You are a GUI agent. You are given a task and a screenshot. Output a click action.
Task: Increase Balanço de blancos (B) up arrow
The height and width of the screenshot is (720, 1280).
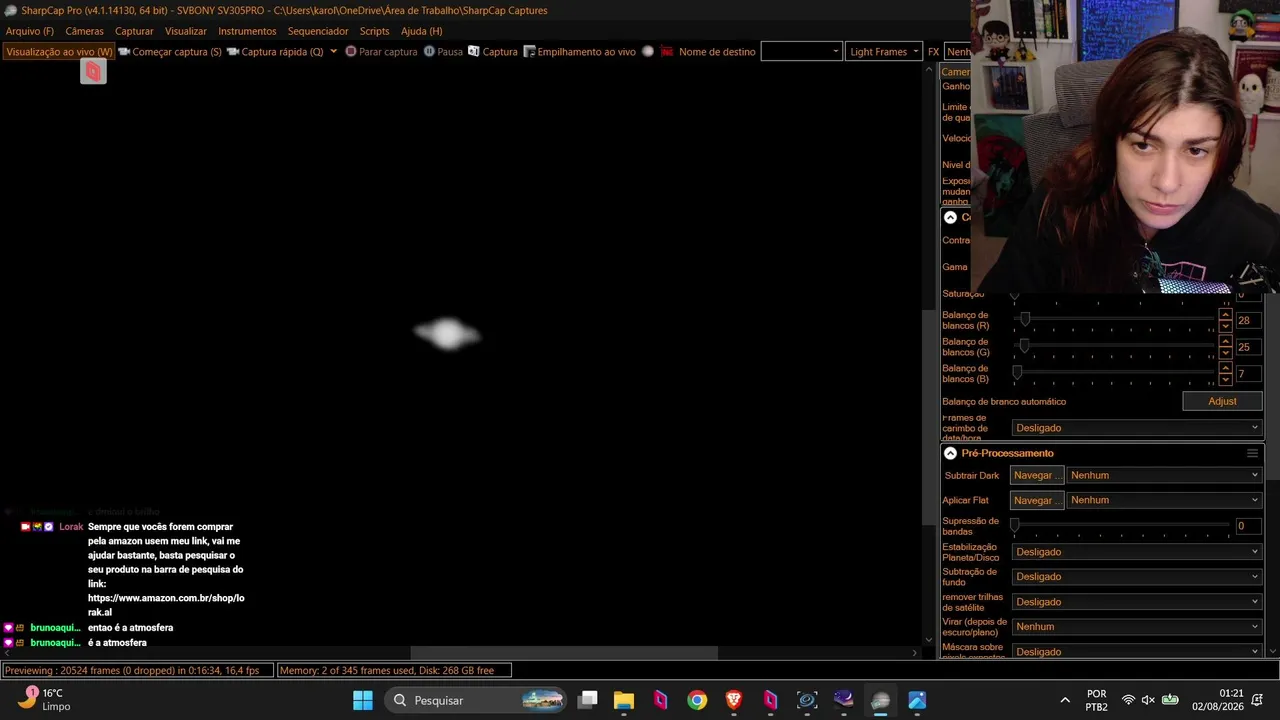pos(1225,369)
